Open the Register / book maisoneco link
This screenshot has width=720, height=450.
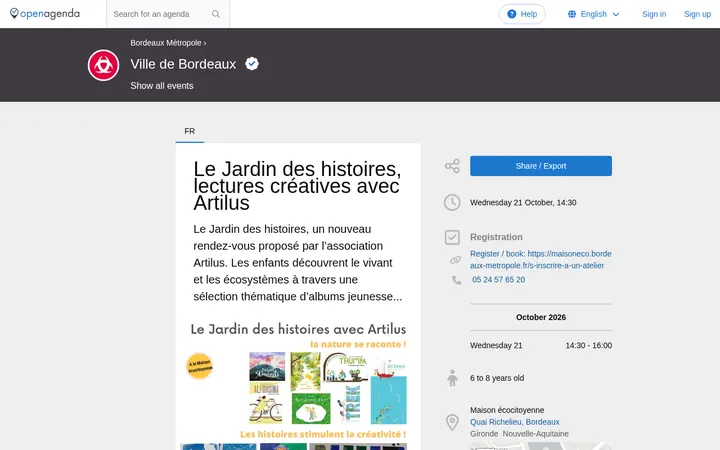pyautogui.click(x=540, y=259)
